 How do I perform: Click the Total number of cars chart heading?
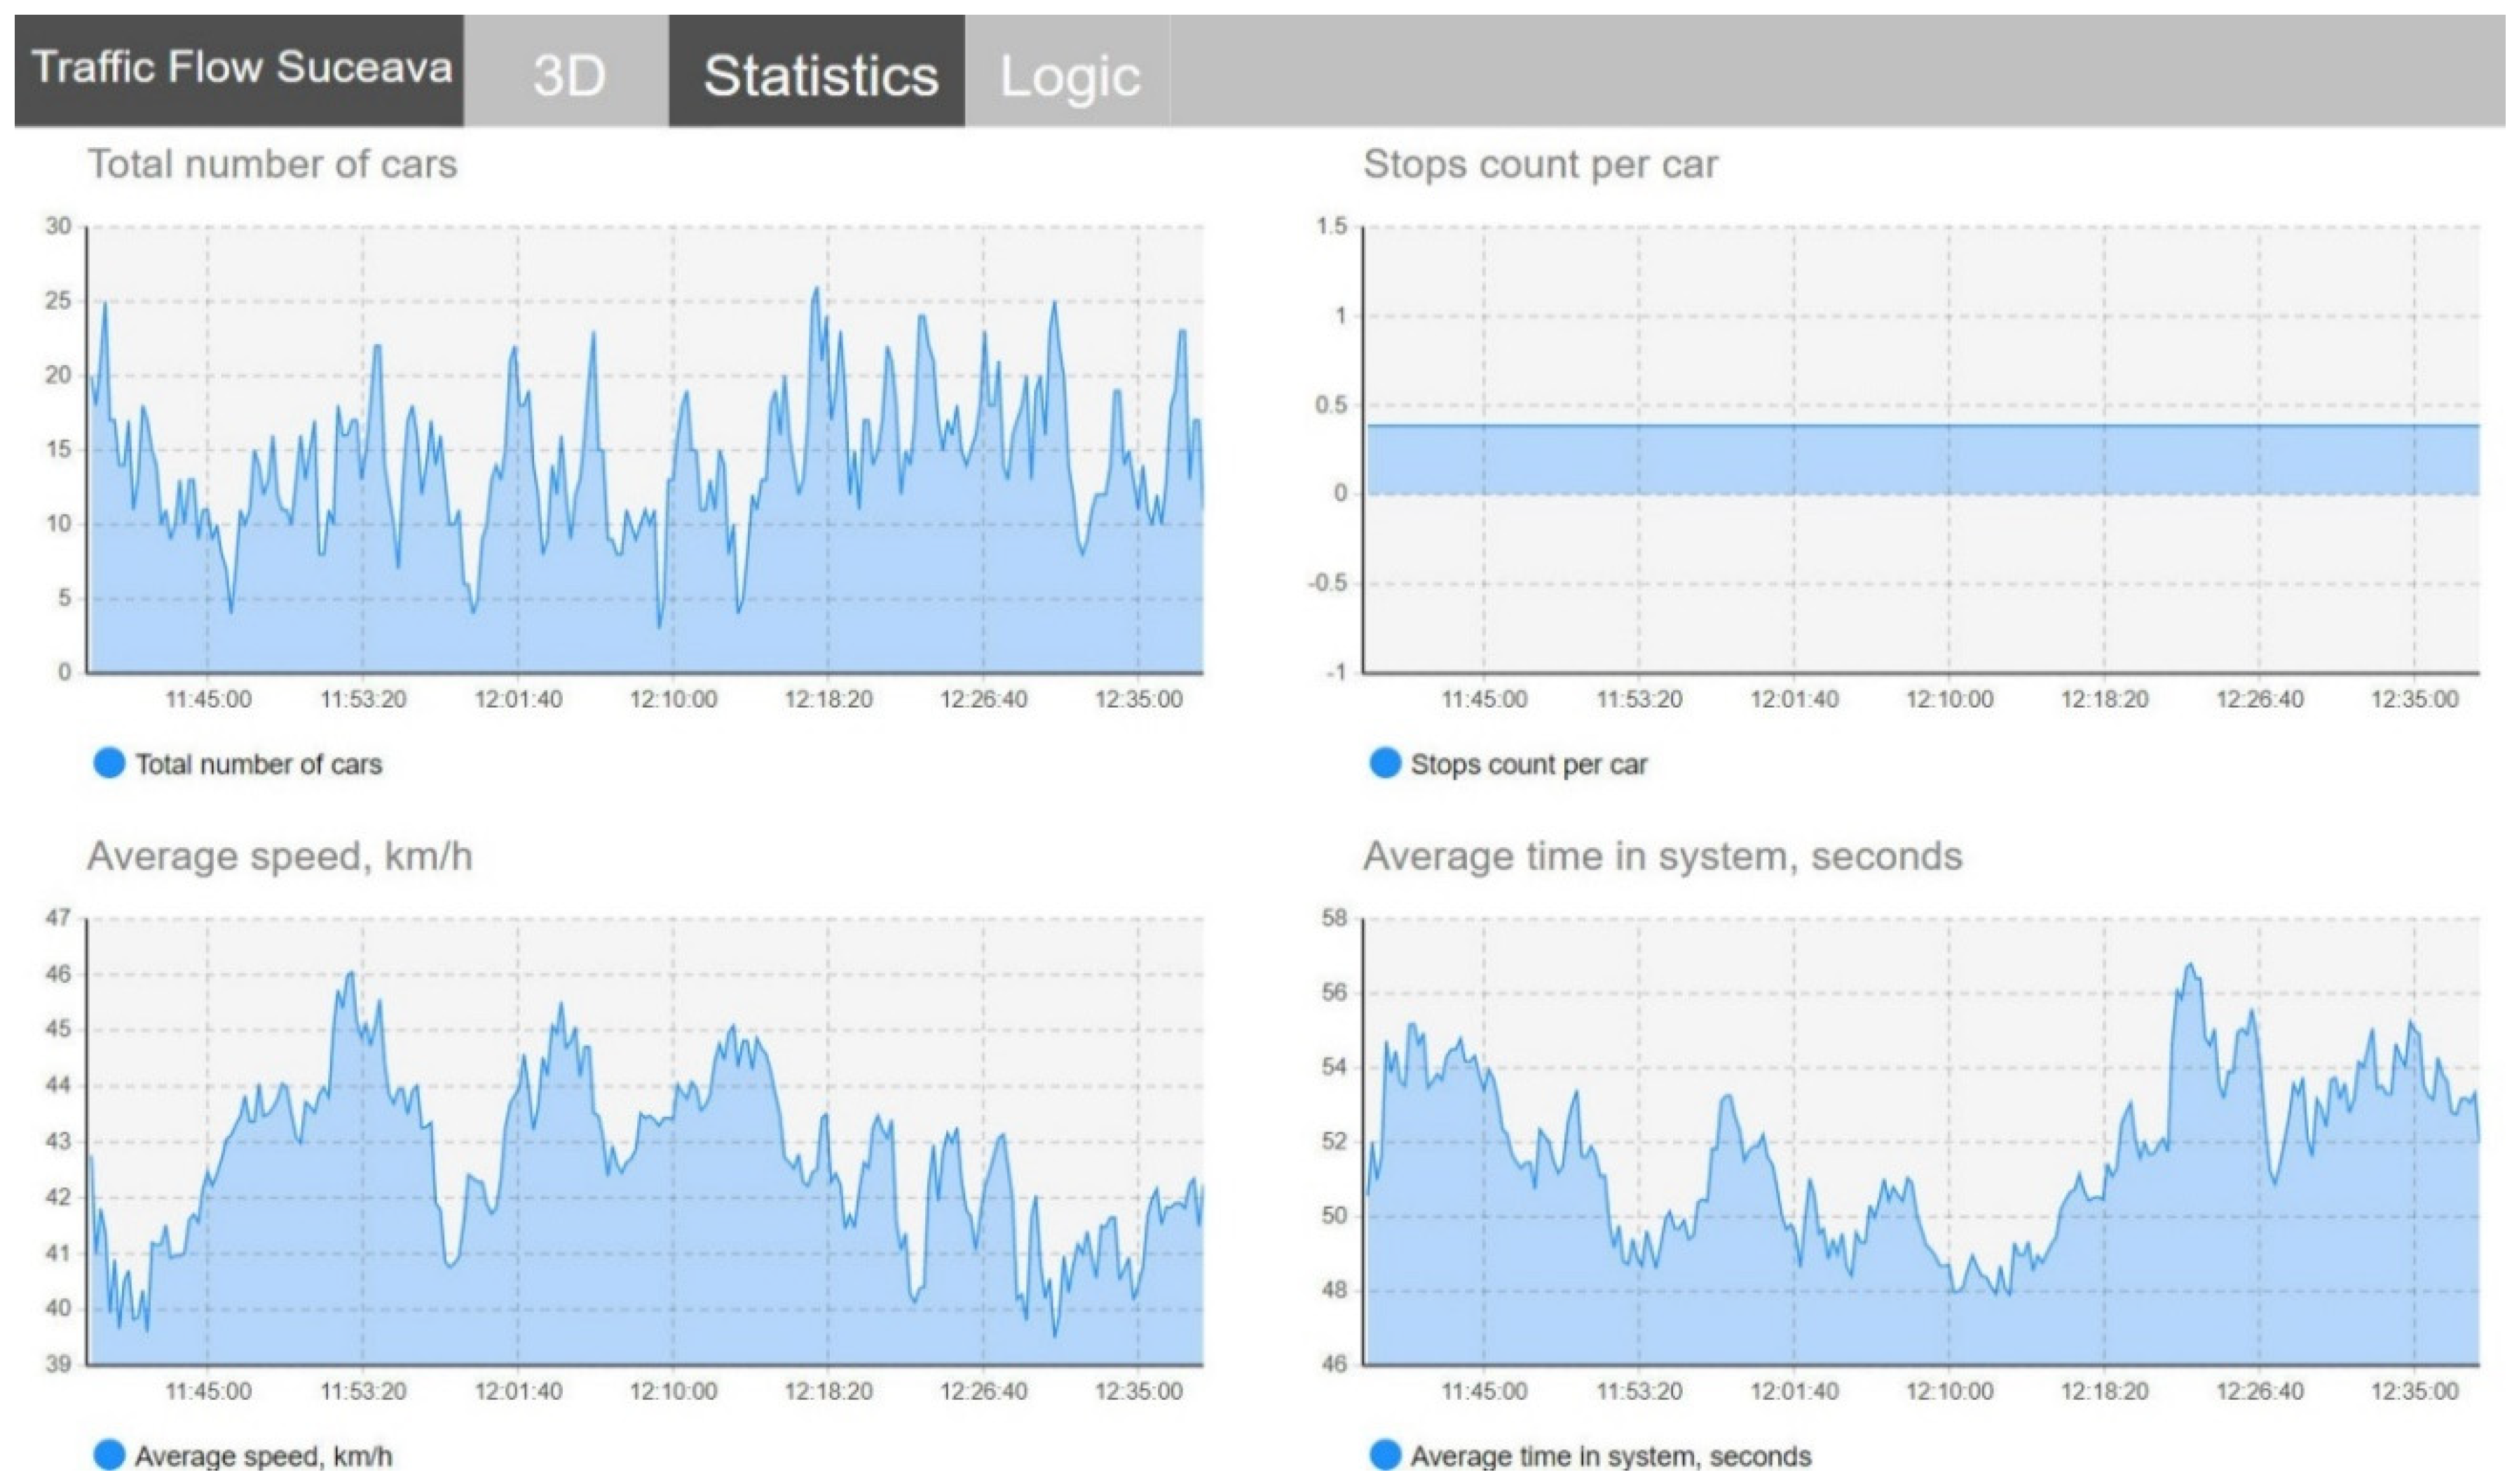pos(272,164)
